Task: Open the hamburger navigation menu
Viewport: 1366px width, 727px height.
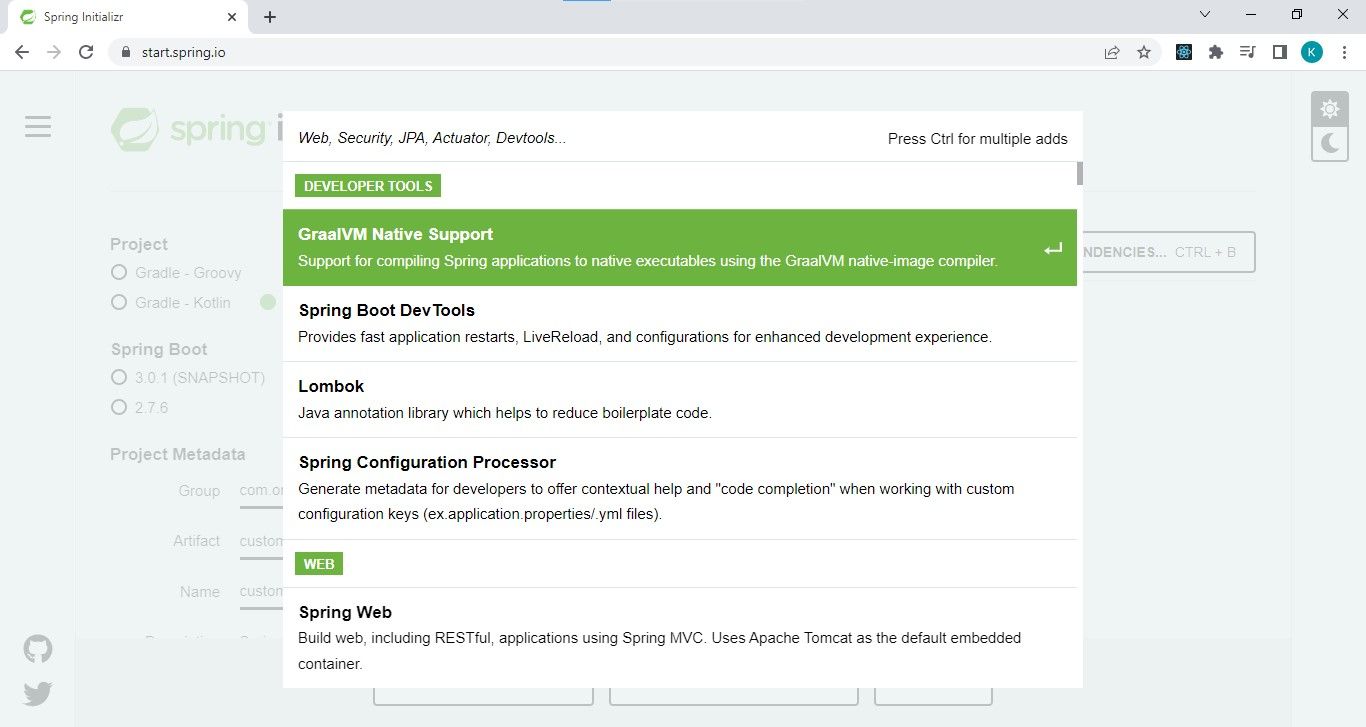Action: coord(38,126)
